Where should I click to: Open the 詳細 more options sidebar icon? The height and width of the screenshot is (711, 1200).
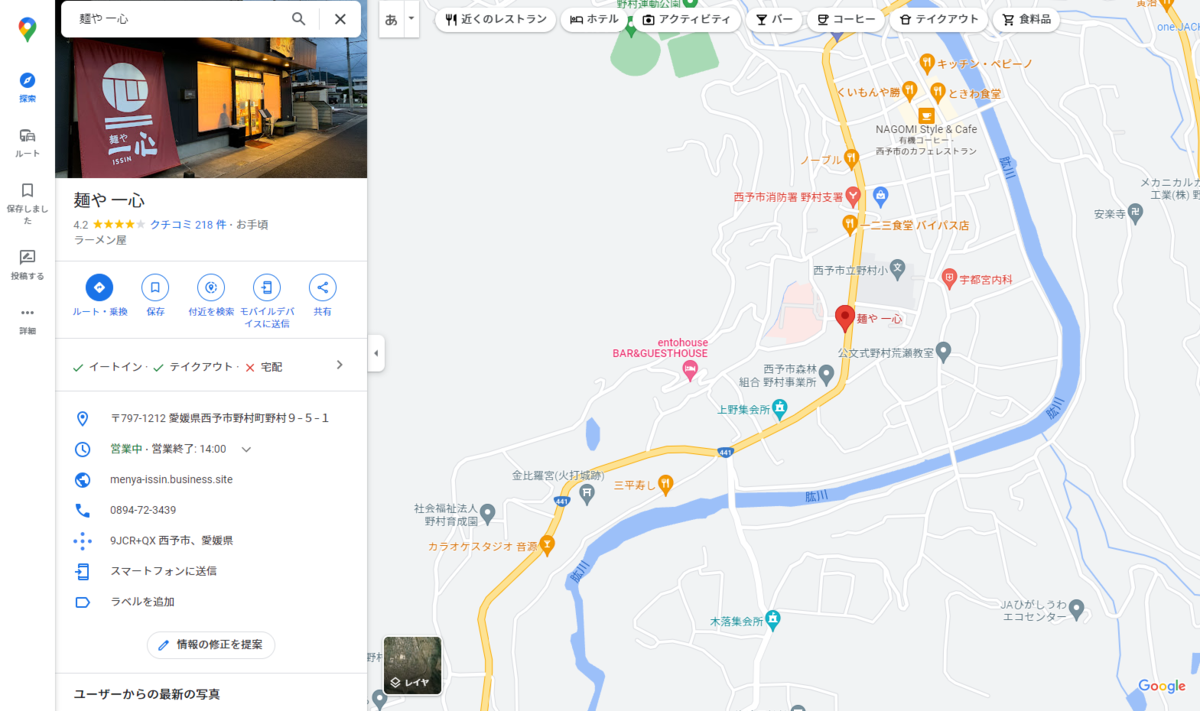point(27,320)
